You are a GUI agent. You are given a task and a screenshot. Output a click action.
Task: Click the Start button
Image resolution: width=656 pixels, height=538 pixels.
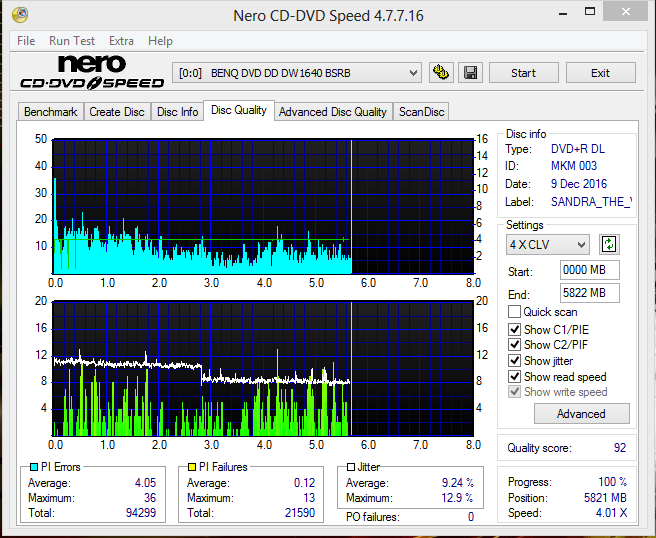[x=523, y=73]
